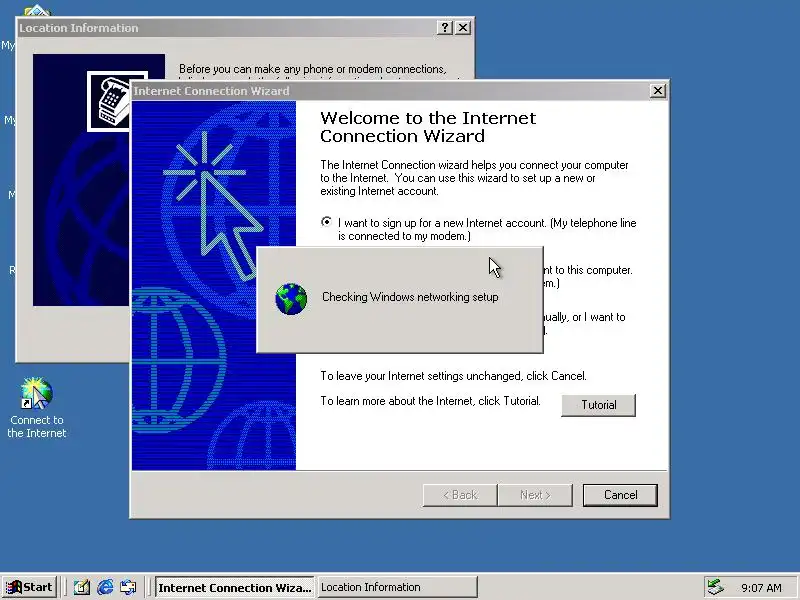
Task: Click the 9:07 AM clock
Action: (761, 588)
